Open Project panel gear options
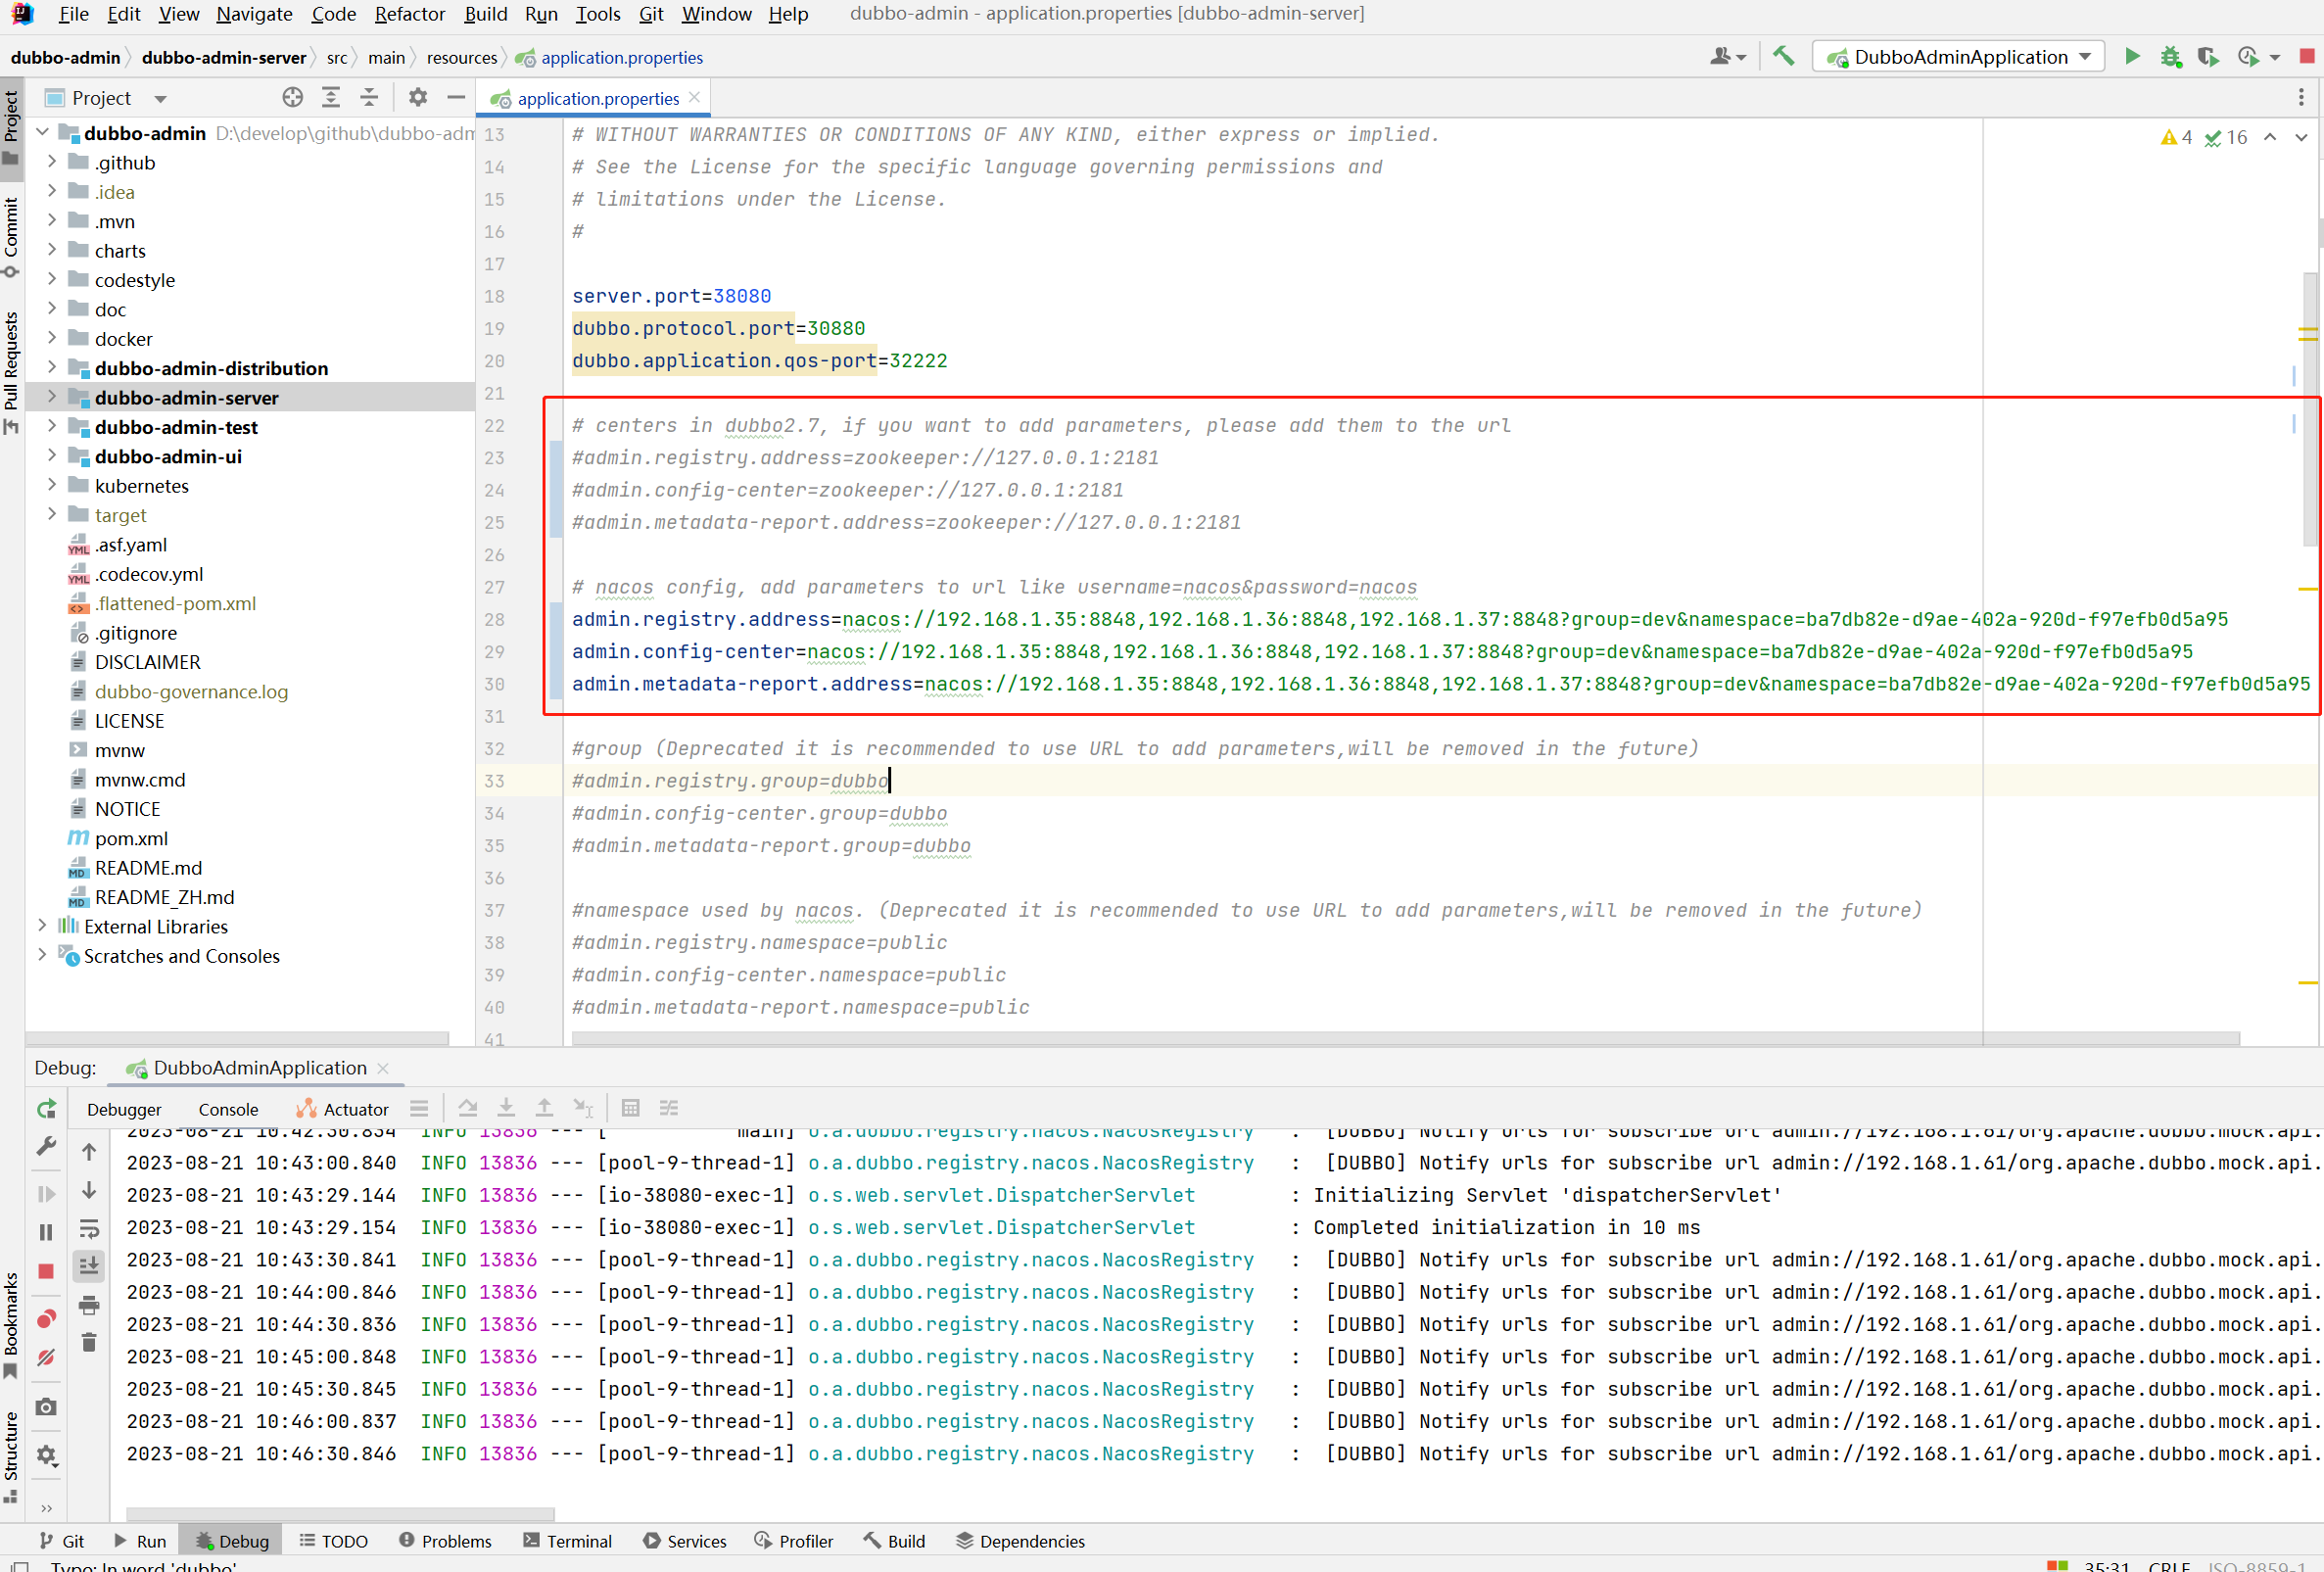Image resolution: width=2324 pixels, height=1572 pixels. point(418,97)
